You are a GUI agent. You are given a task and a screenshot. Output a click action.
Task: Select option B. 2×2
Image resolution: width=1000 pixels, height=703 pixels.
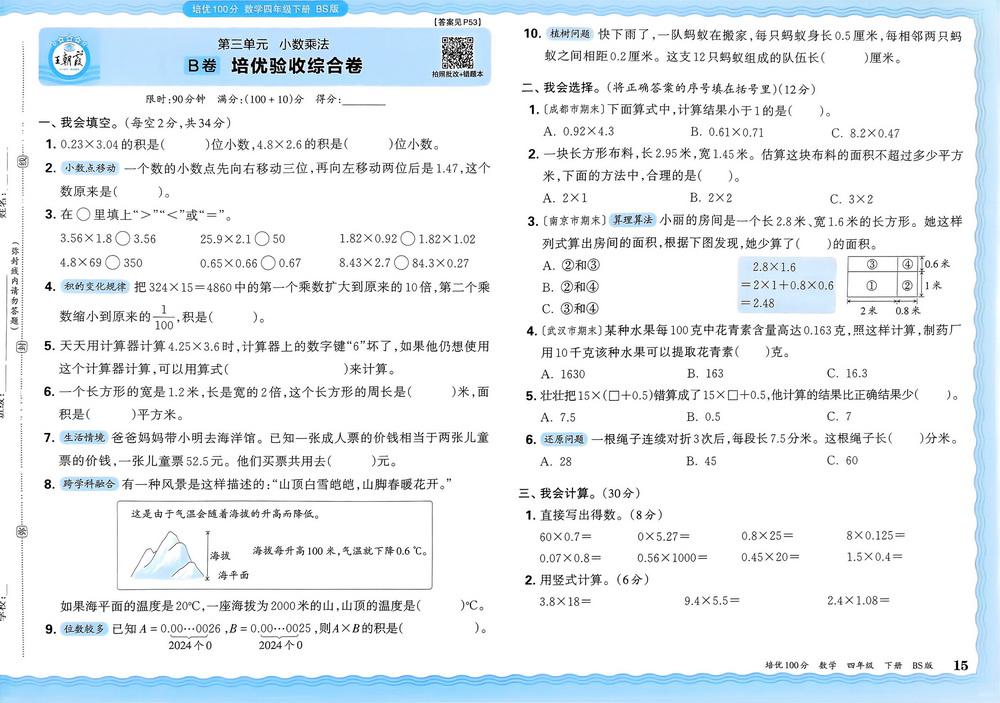710,198
